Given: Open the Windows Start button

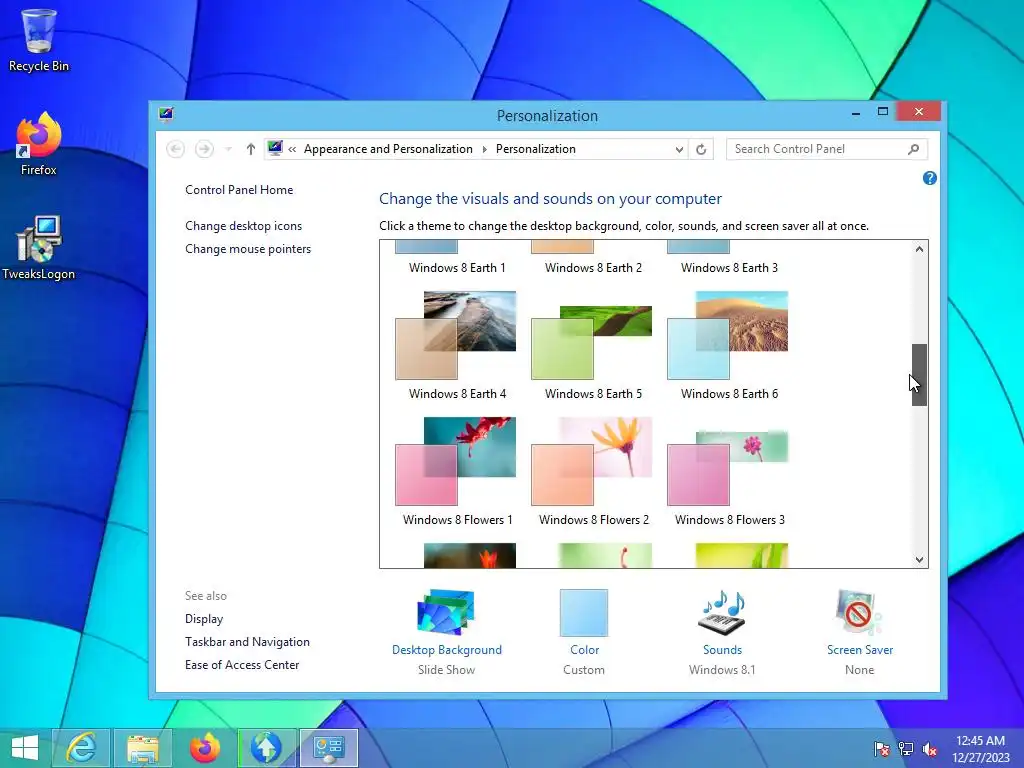Looking at the screenshot, I should click(x=25, y=748).
